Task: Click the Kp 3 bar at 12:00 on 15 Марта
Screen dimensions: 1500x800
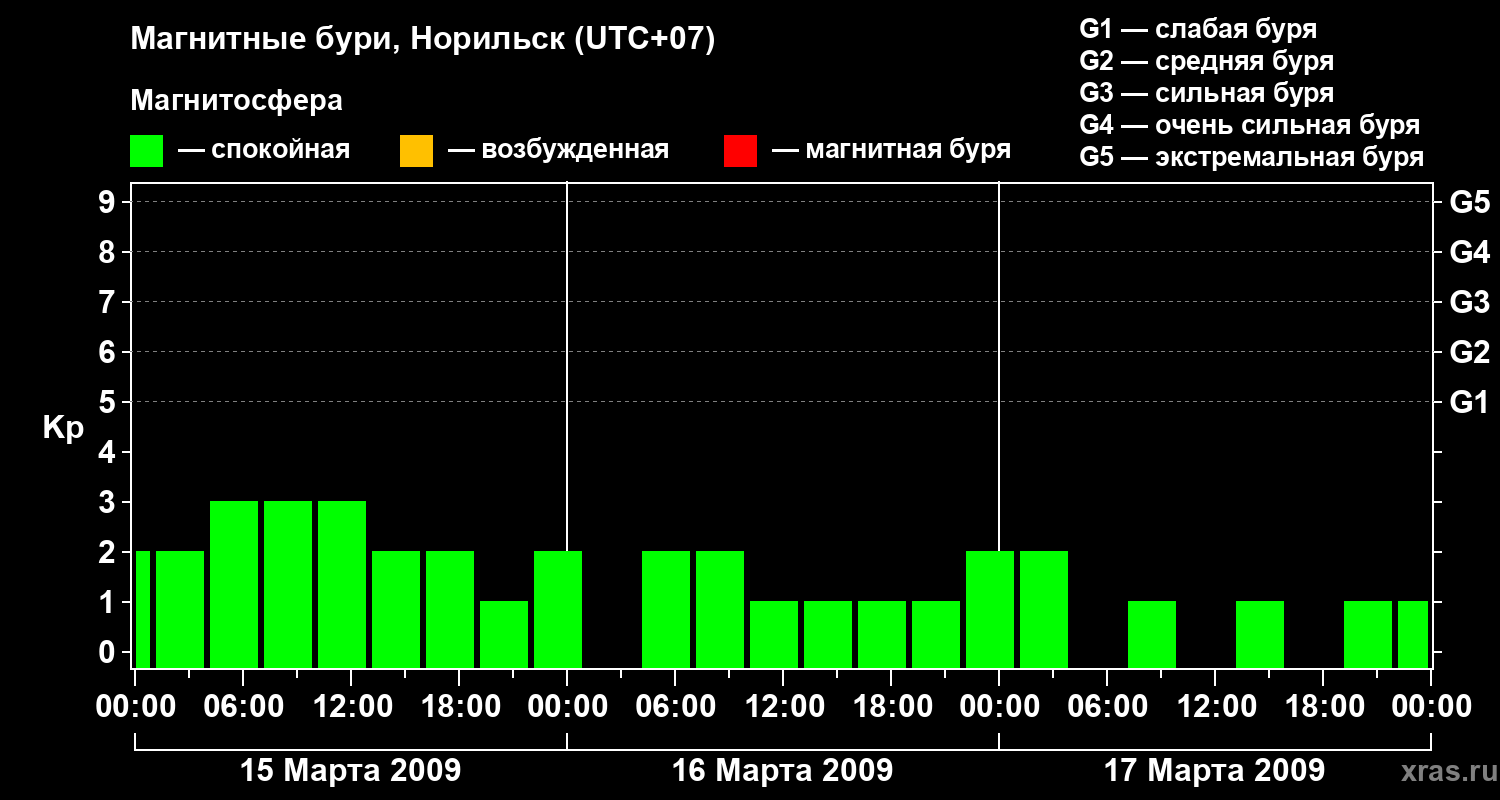Action: point(342,584)
